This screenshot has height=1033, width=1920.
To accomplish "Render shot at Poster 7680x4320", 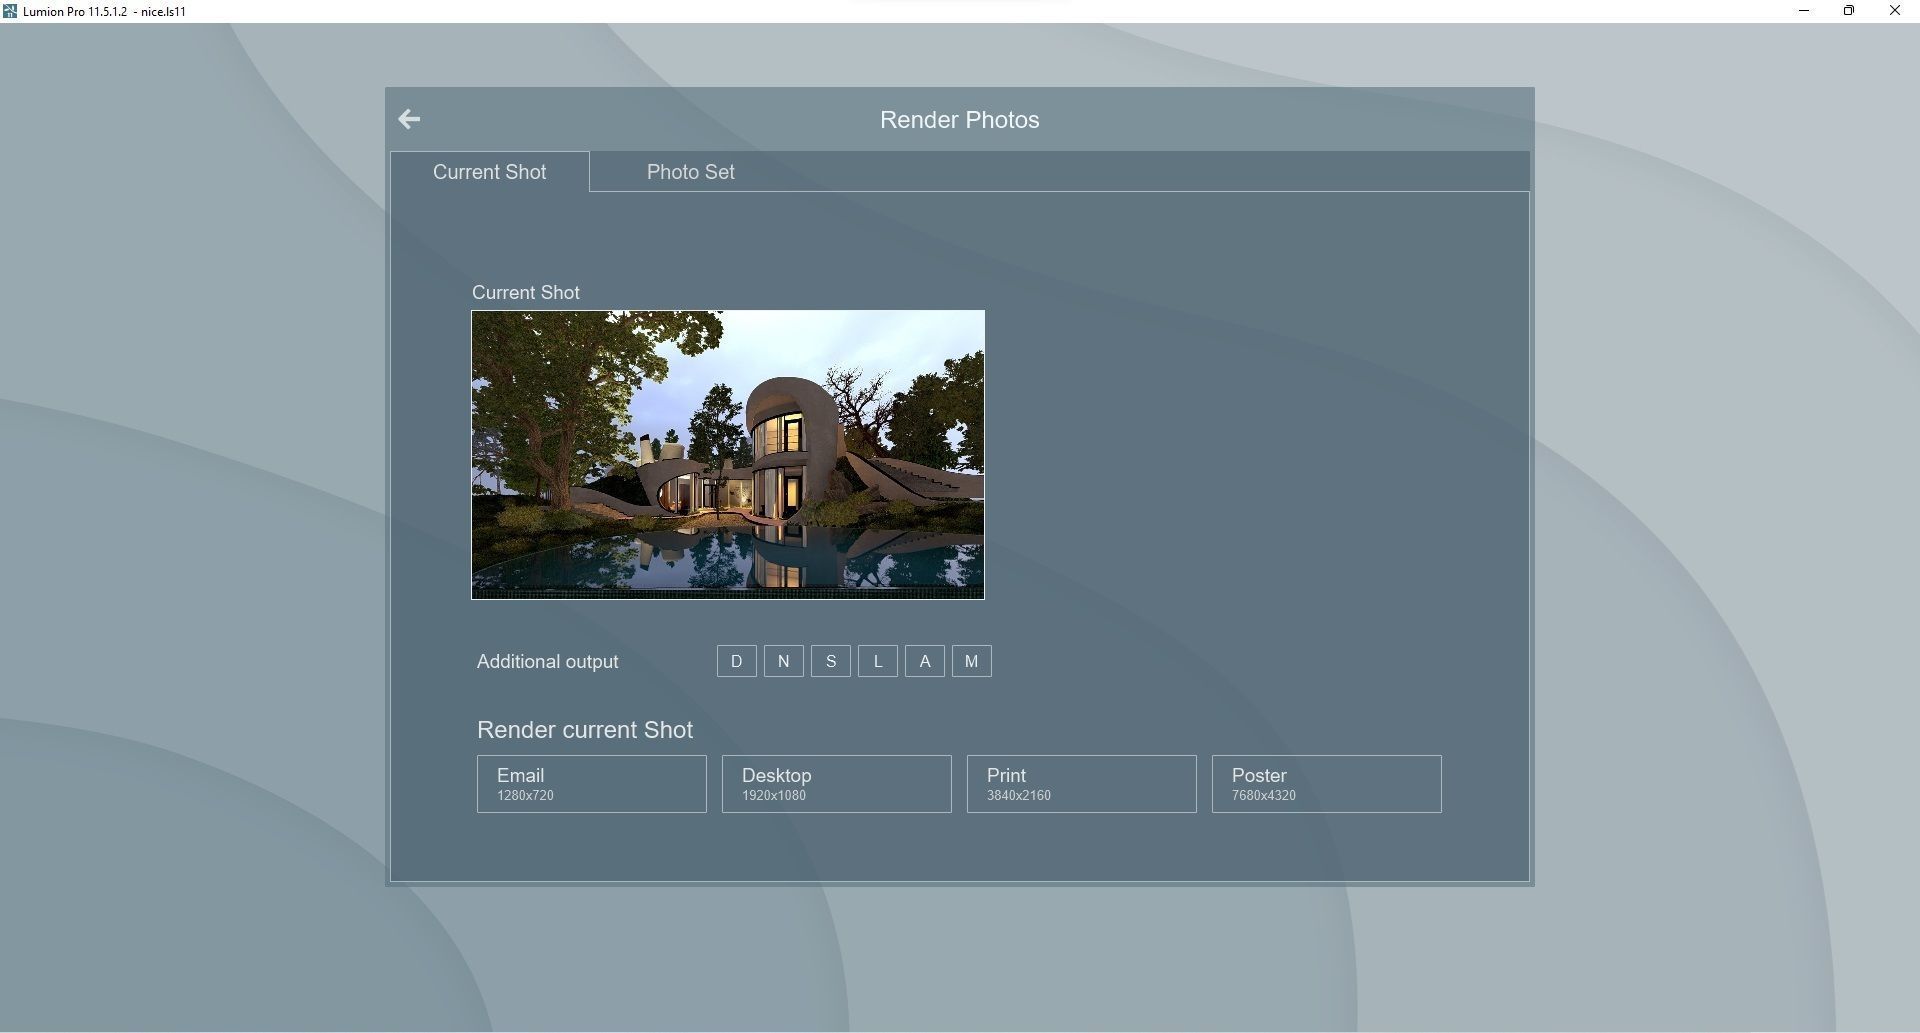I will click(1326, 784).
